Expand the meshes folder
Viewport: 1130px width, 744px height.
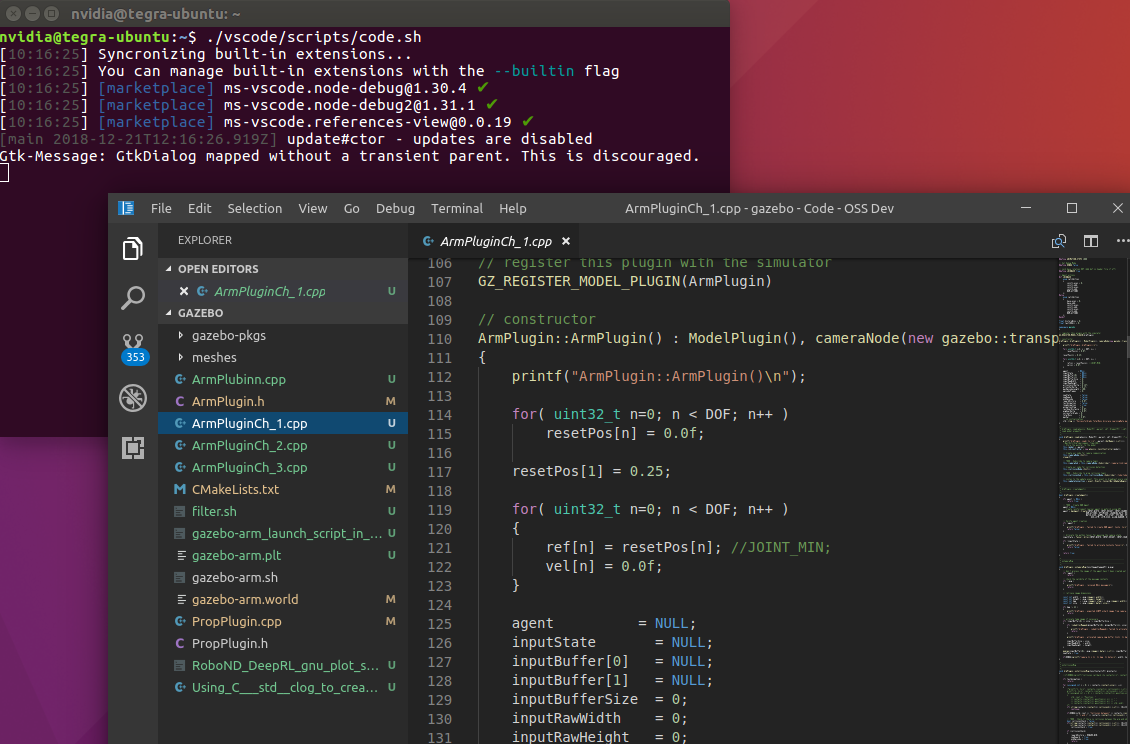[181, 358]
